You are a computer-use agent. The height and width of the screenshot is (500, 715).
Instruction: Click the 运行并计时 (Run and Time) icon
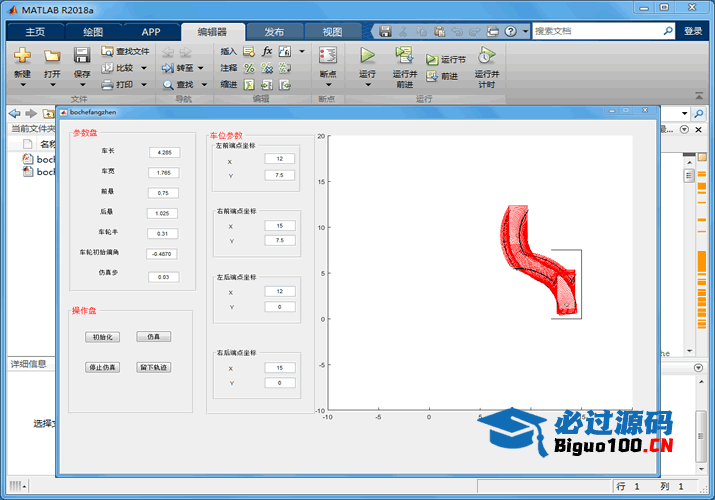click(x=486, y=55)
